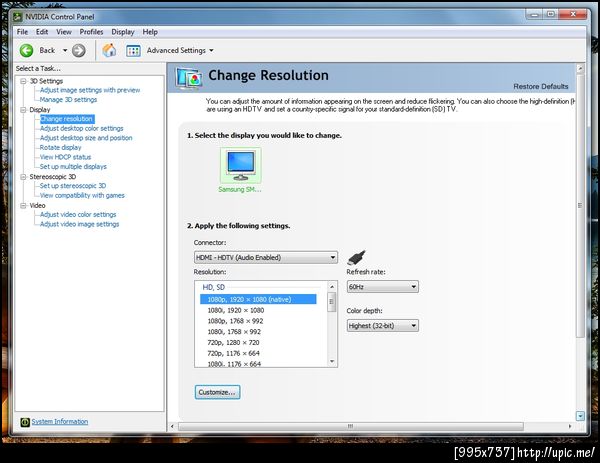This screenshot has width=600, height=463.
Task: Open Adjust desktop size and position
Action: tap(86, 138)
